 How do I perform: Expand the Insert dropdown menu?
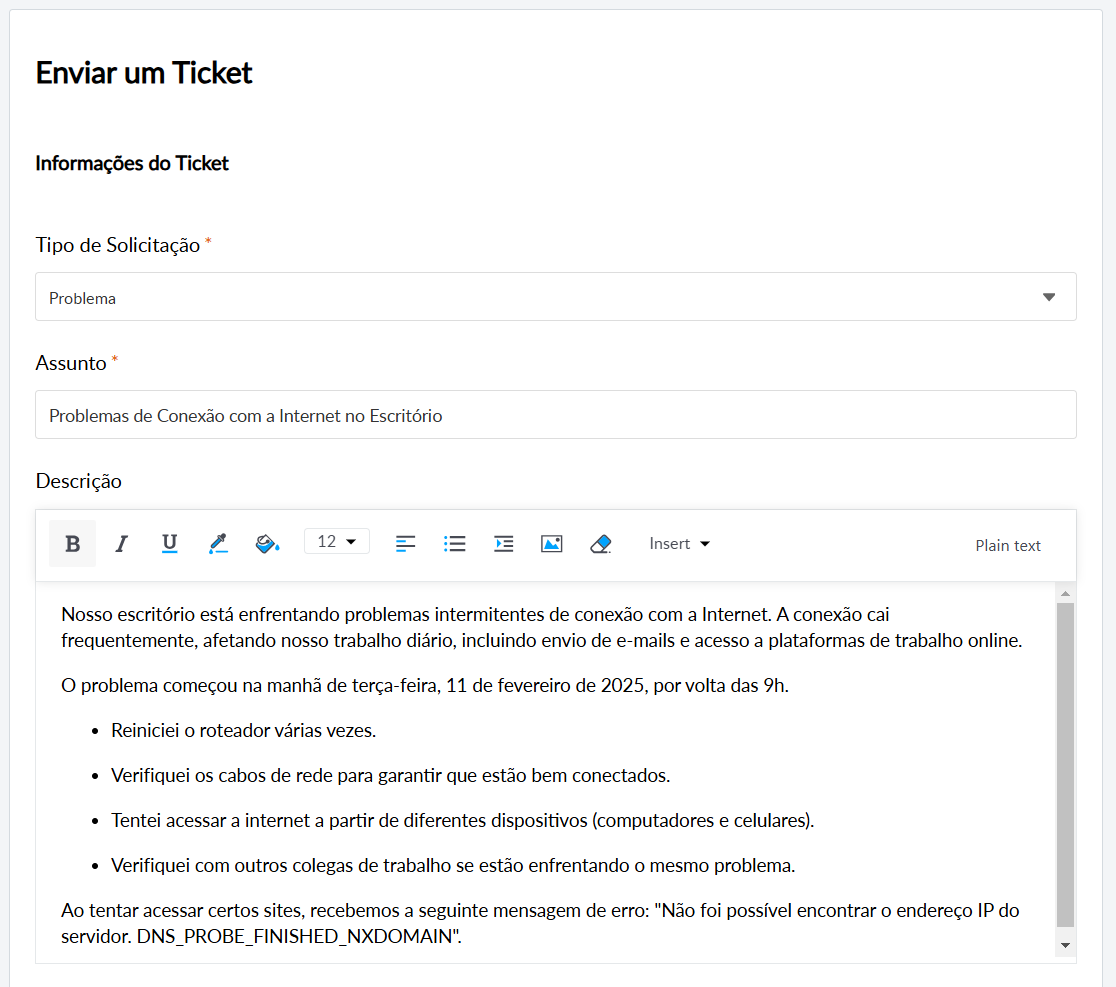pos(680,544)
